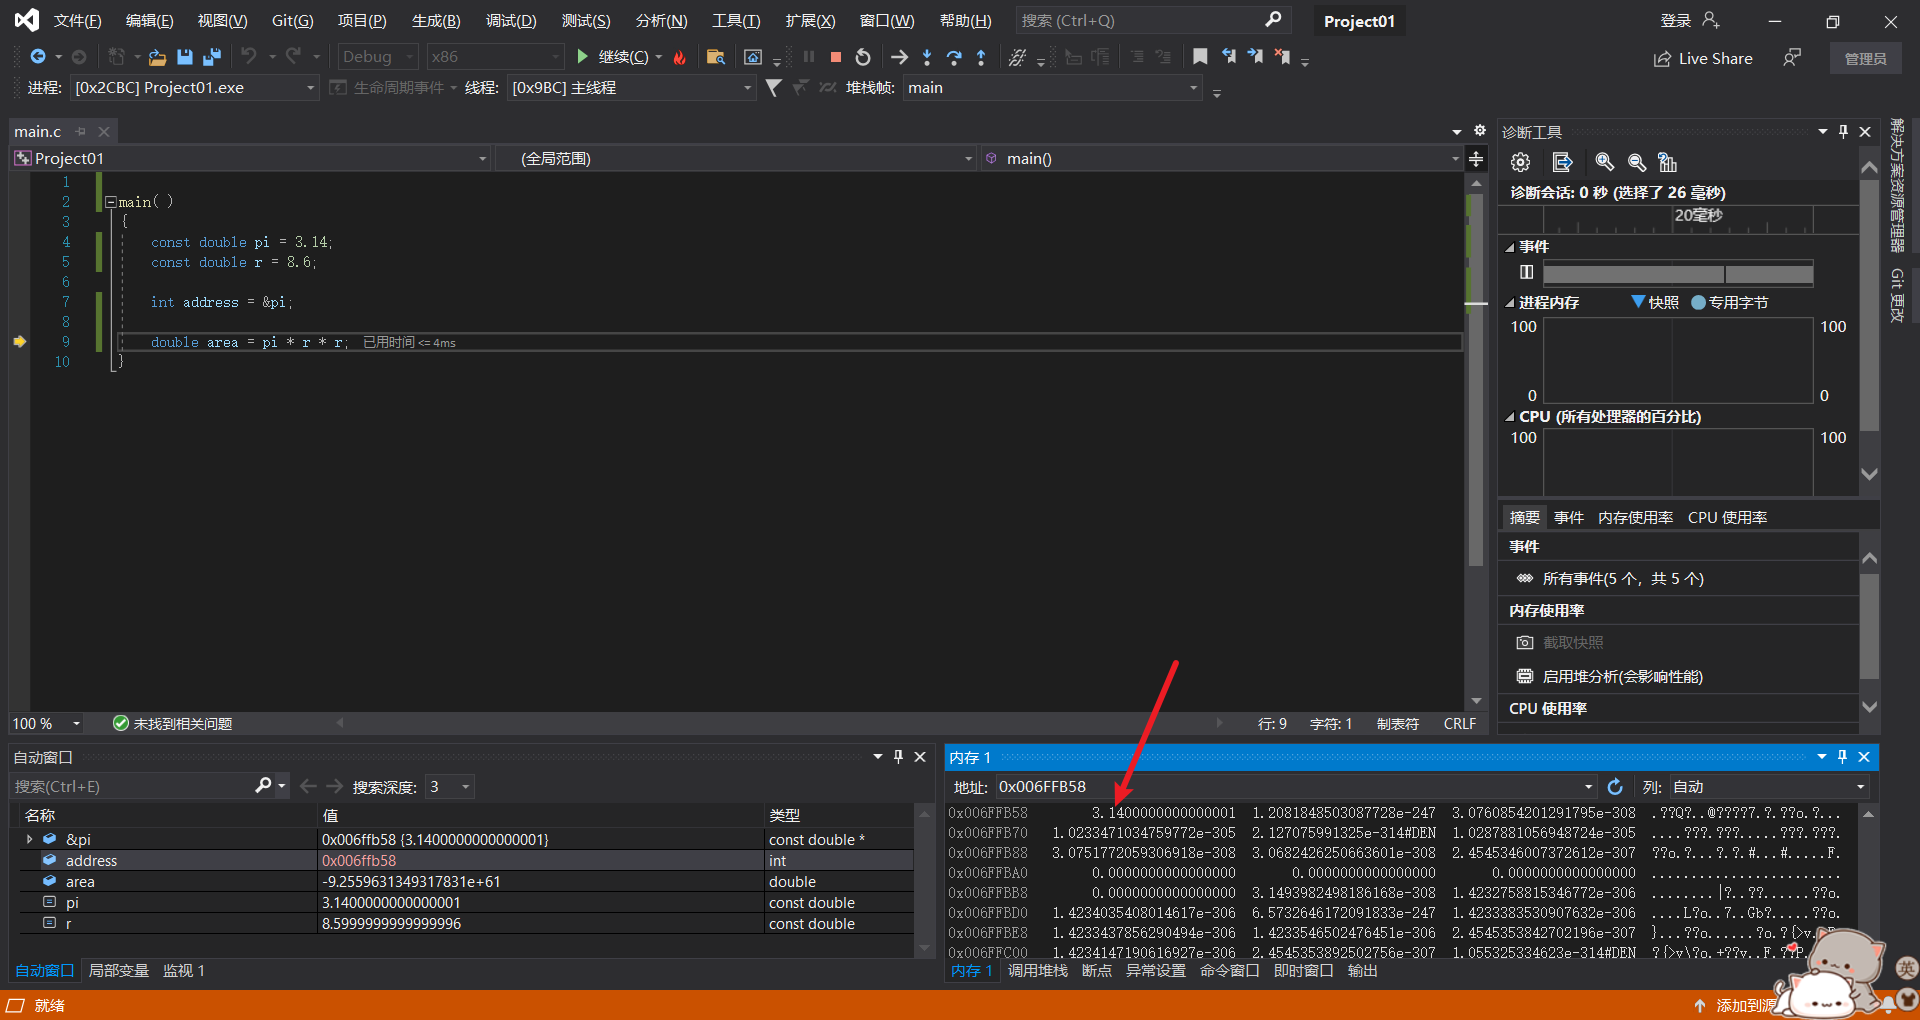Refresh the Memory 1 window
Screen dimensions: 1920x1020
(1615, 787)
